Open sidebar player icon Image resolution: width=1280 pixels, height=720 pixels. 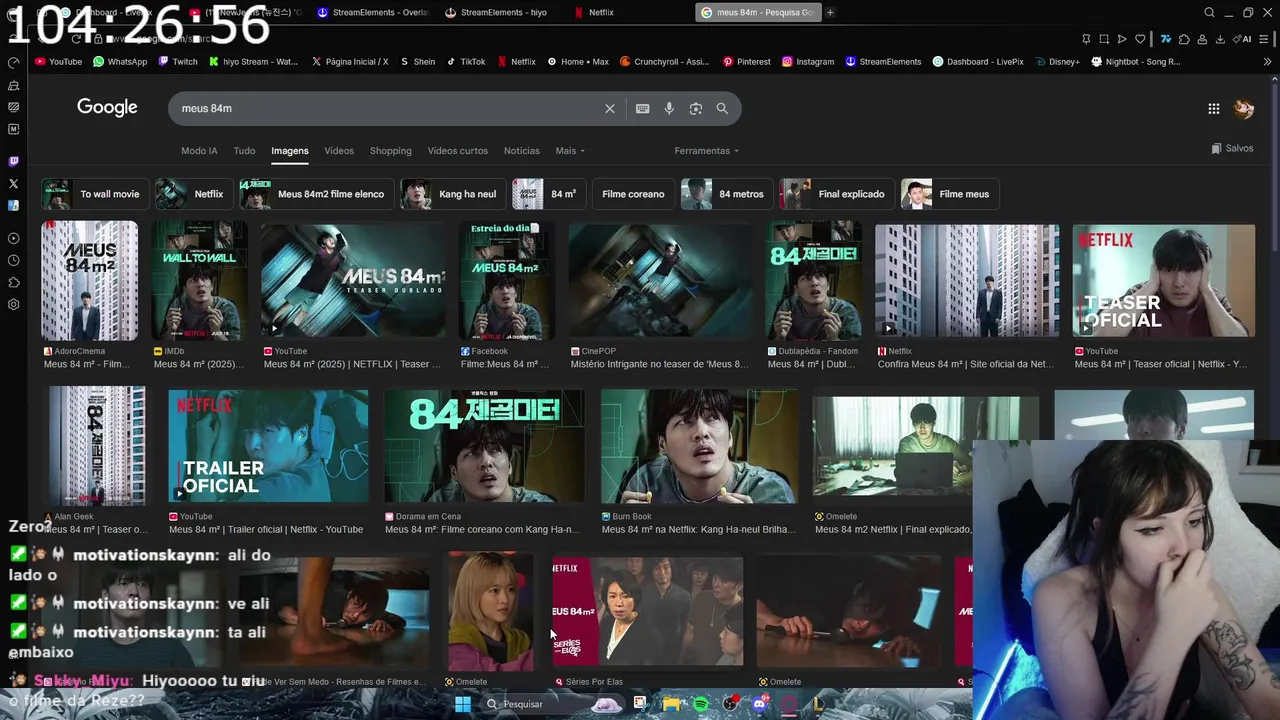pyautogui.click(x=13, y=238)
